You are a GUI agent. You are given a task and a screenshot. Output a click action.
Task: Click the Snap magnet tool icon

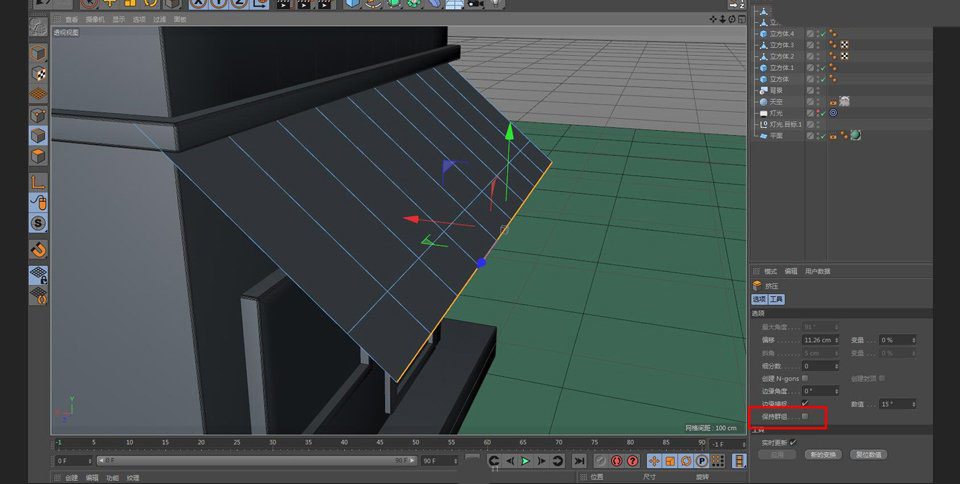pos(37,249)
